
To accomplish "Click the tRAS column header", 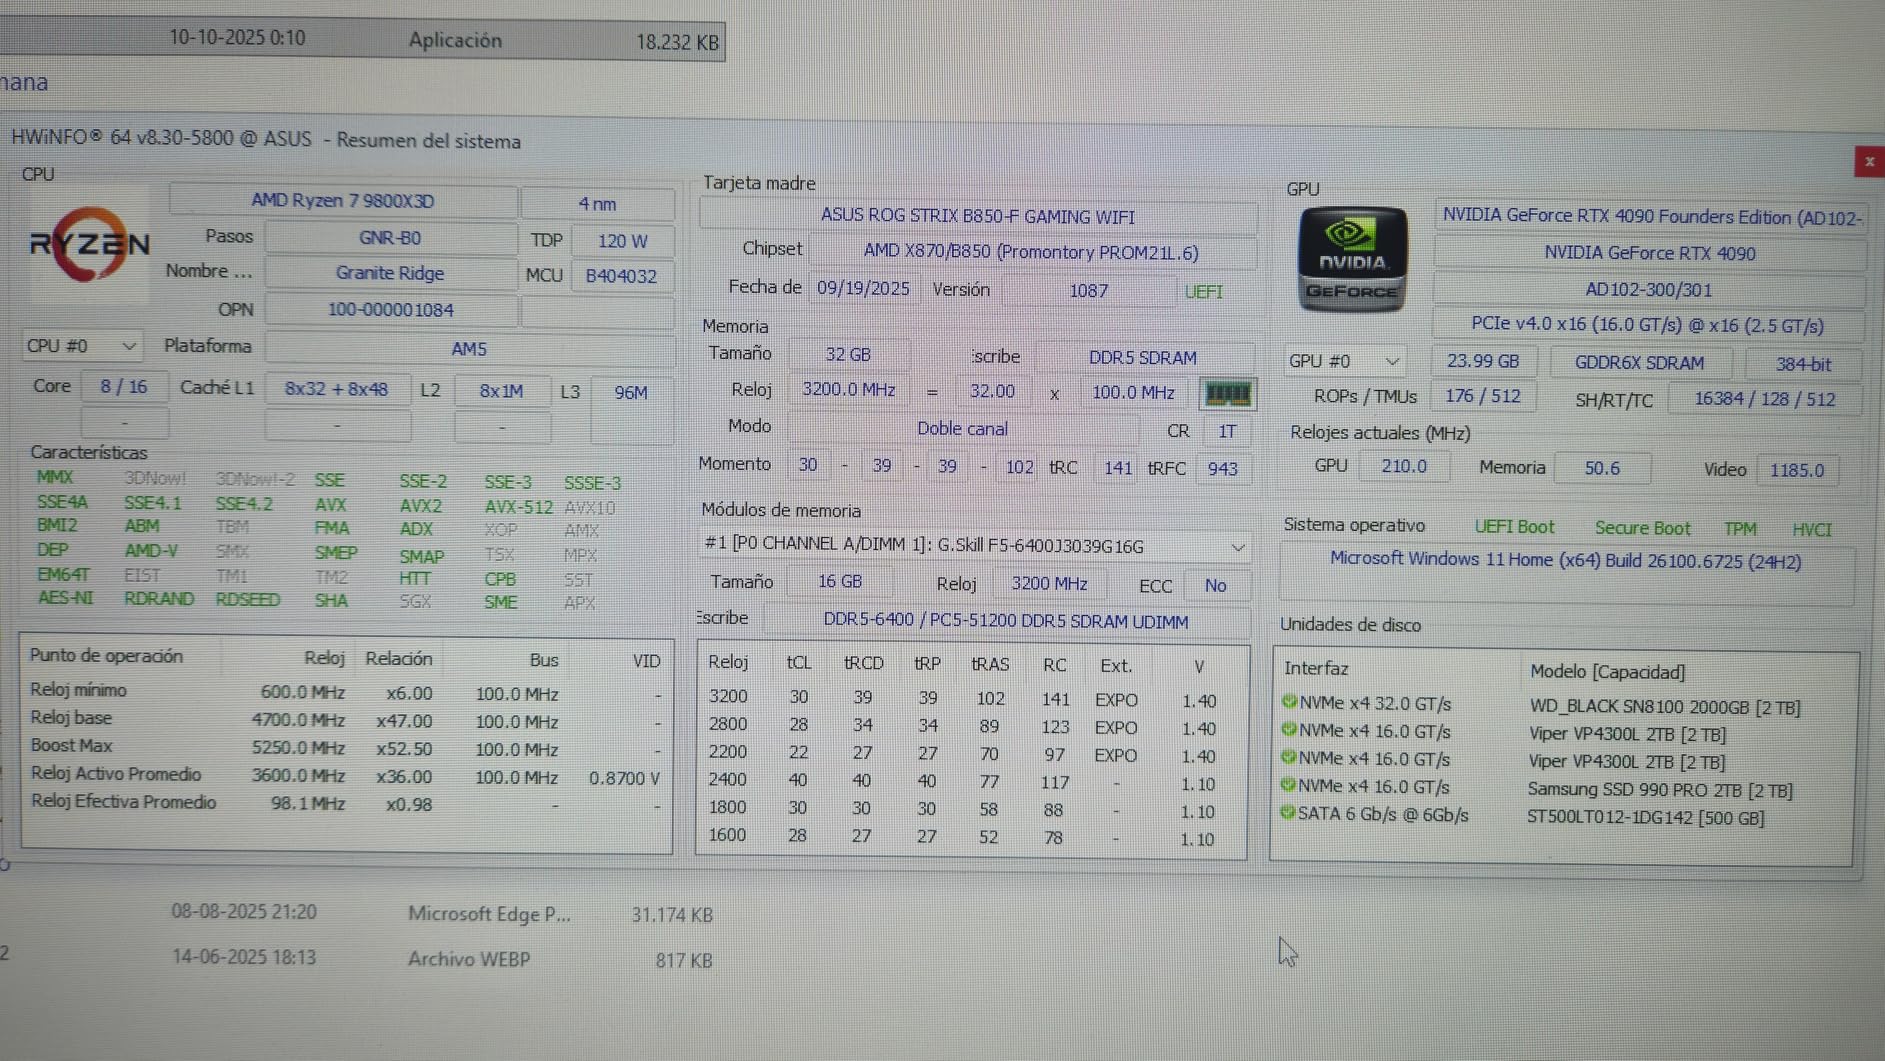I will pos(990,664).
